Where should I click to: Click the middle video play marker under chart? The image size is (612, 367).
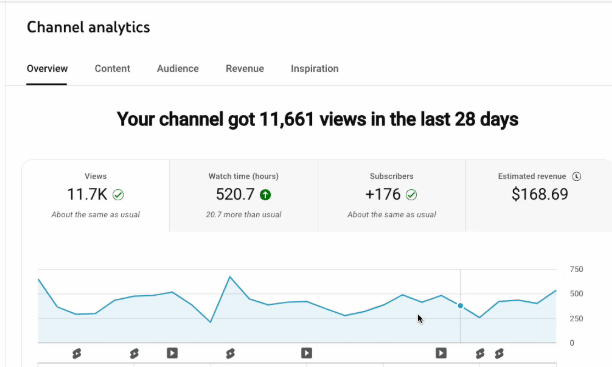coord(306,353)
